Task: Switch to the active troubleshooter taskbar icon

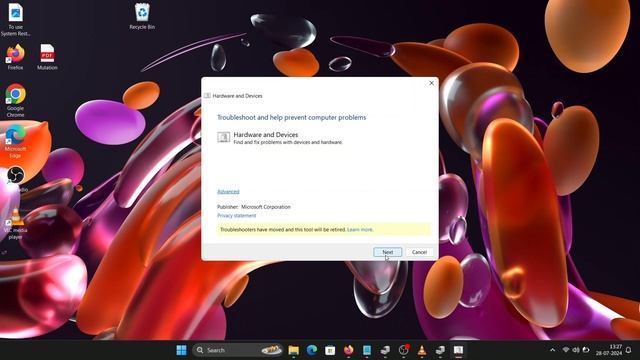Action: [458, 350]
